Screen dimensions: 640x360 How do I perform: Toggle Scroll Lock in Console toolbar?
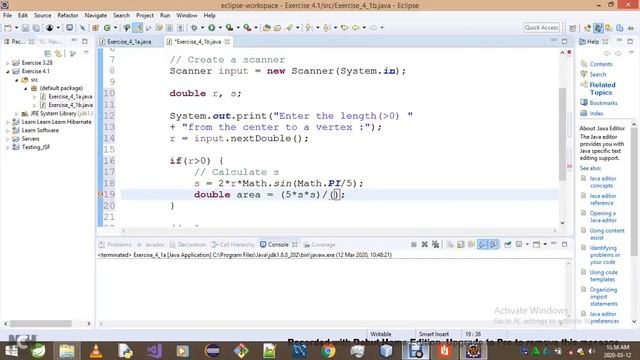click(x=460, y=244)
